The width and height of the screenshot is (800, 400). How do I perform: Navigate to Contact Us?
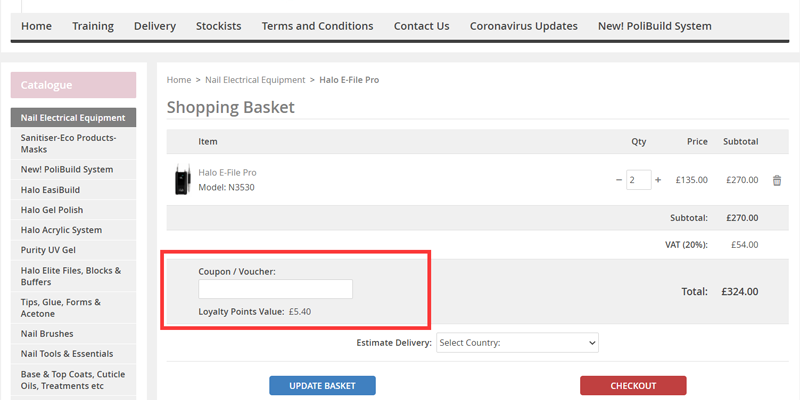click(x=421, y=26)
